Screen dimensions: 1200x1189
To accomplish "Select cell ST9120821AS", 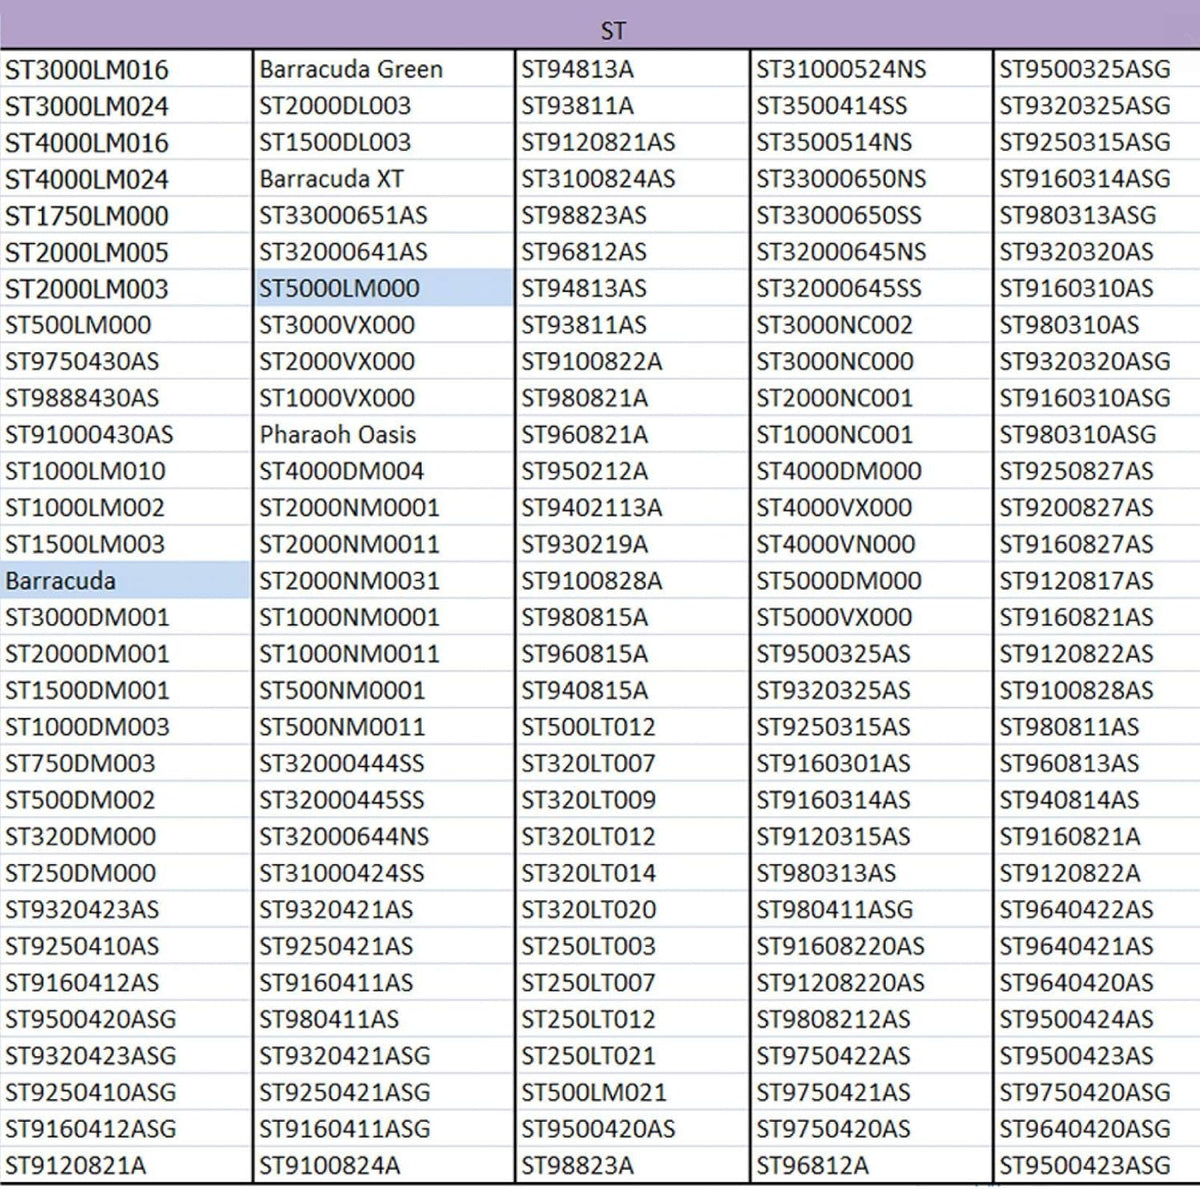I will 633,142.
